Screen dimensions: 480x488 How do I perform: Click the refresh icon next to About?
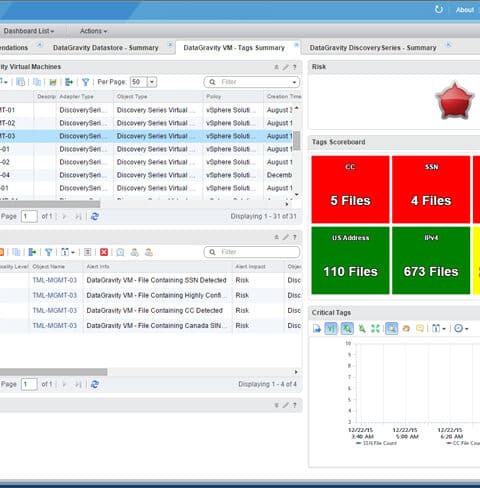pos(439,9)
